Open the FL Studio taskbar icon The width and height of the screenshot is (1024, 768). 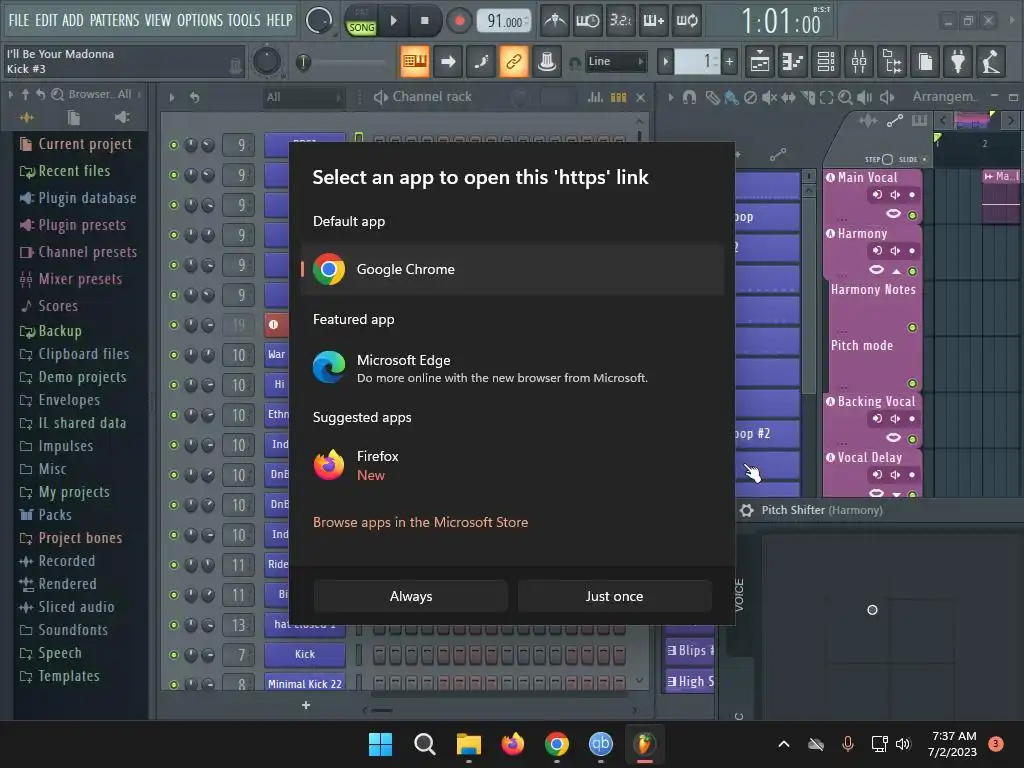point(644,744)
